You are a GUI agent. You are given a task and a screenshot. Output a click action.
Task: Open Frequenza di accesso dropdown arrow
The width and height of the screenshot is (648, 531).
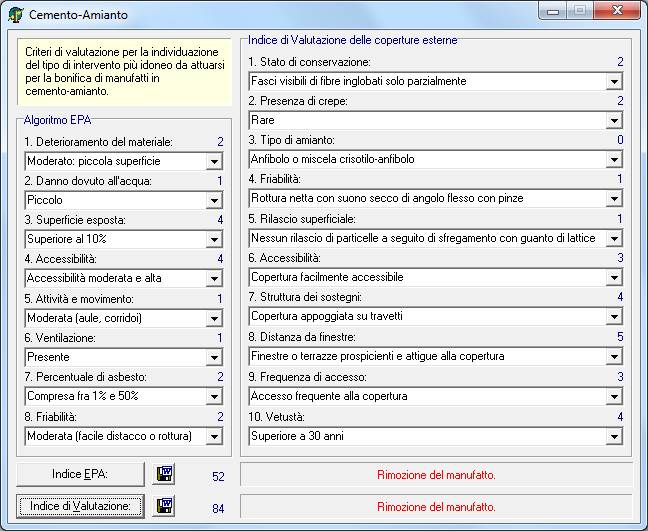[x=614, y=397]
